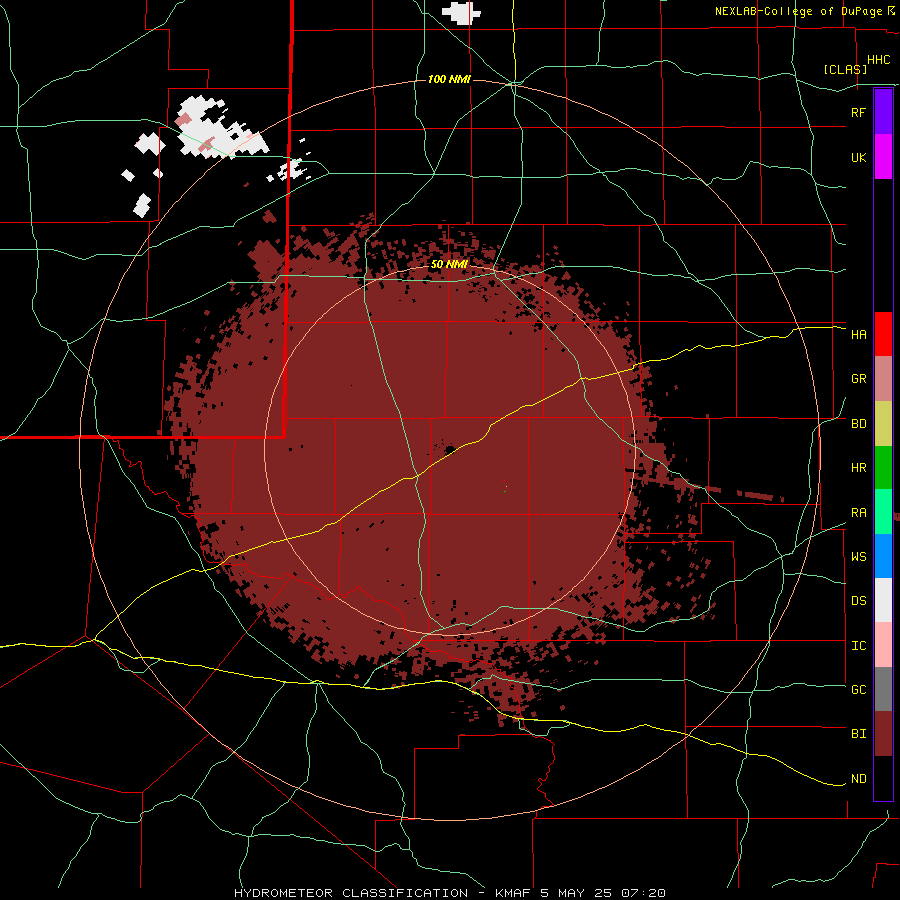Select the dusty pink GR legend swatch
This screenshot has height=900, width=900.
(x=883, y=379)
